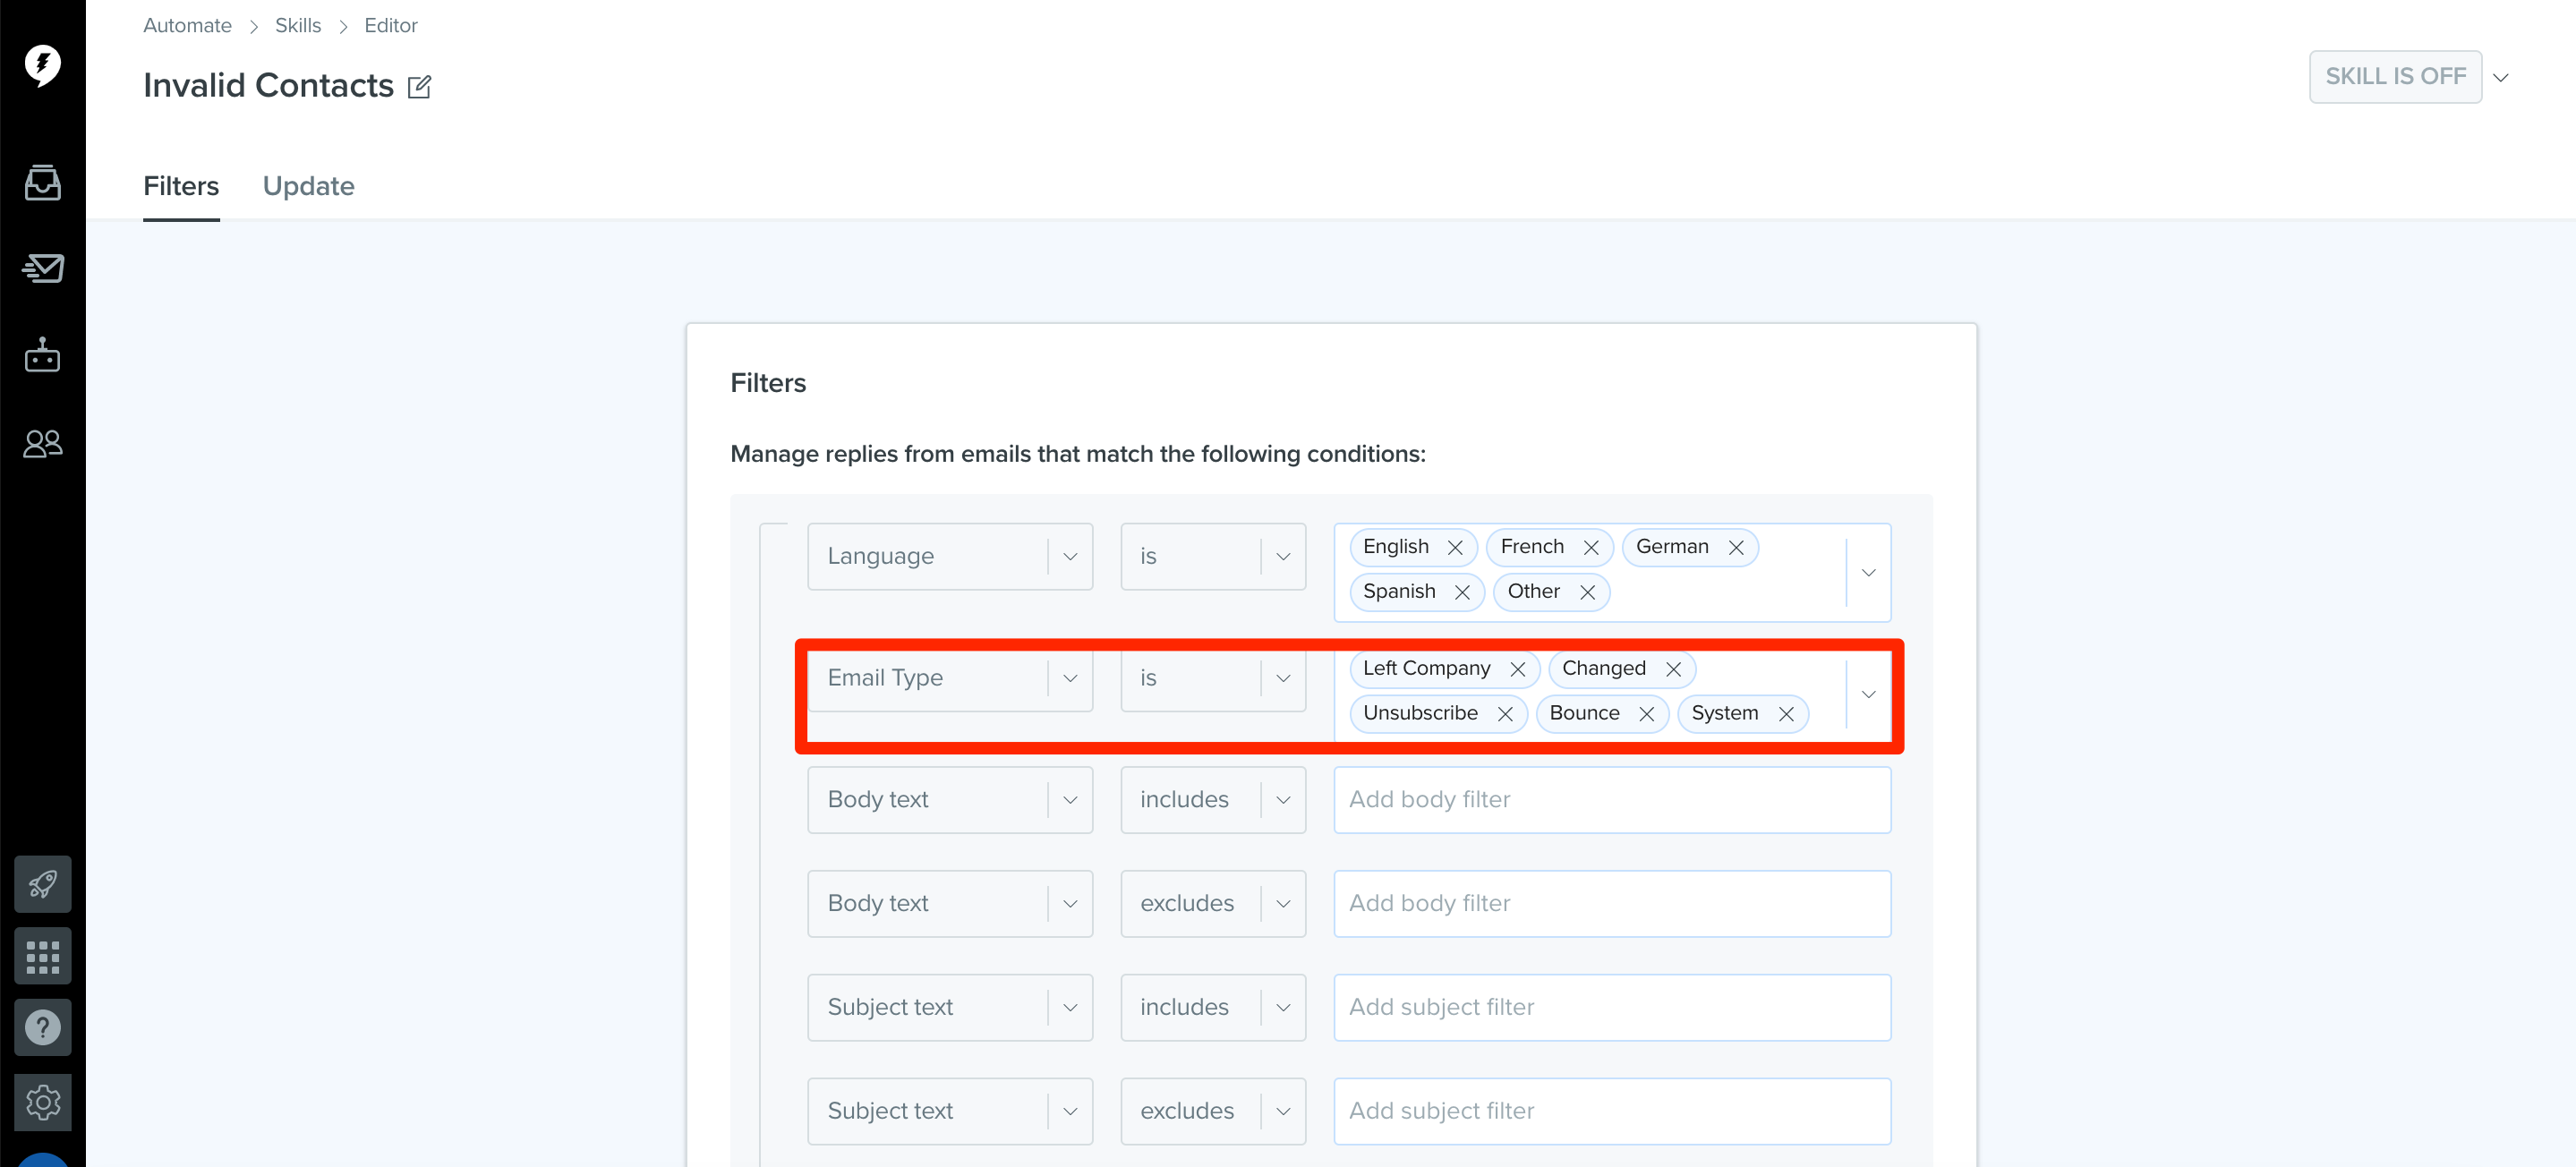
Task: Open the settings gear icon
Action: (x=42, y=1103)
